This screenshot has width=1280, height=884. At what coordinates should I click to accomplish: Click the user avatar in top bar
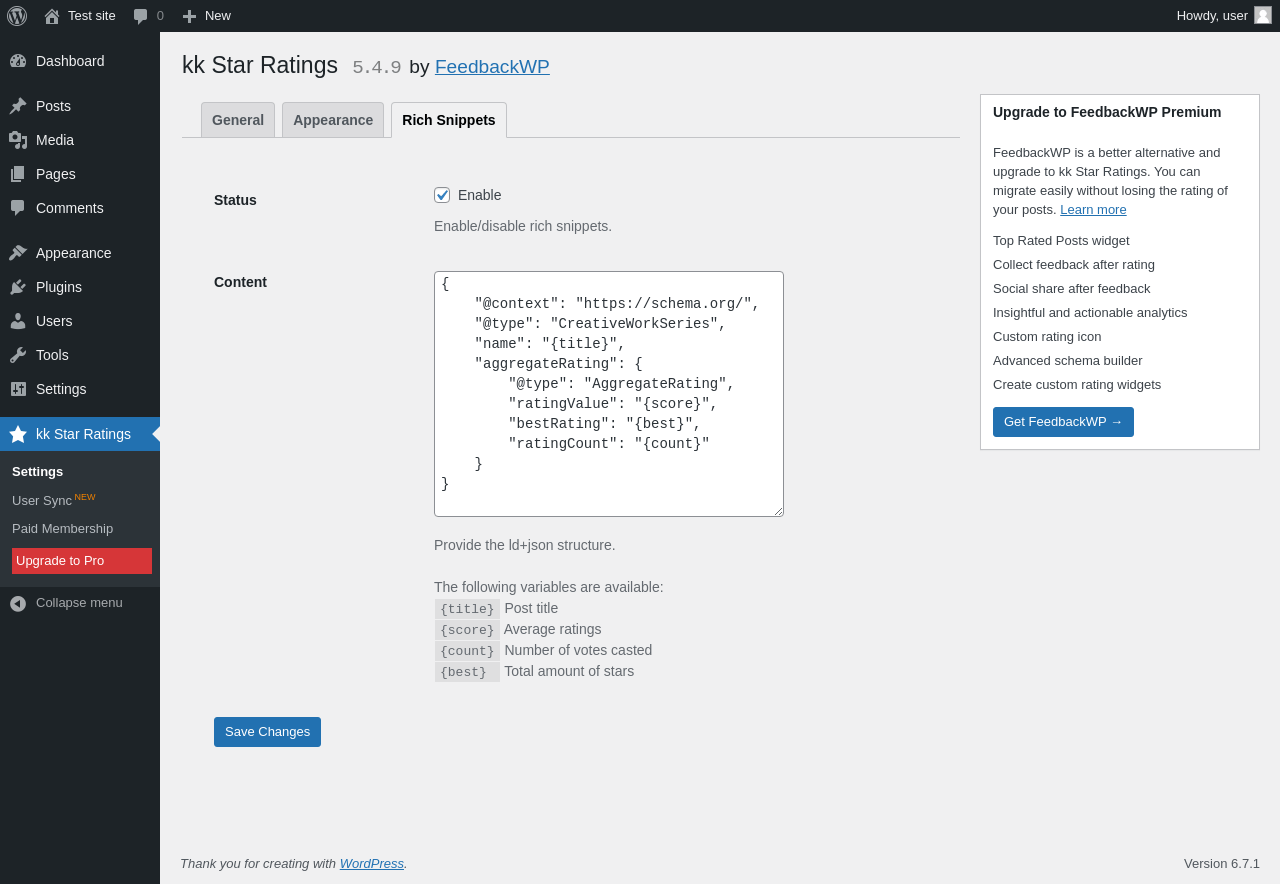pyautogui.click(x=1263, y=15)
